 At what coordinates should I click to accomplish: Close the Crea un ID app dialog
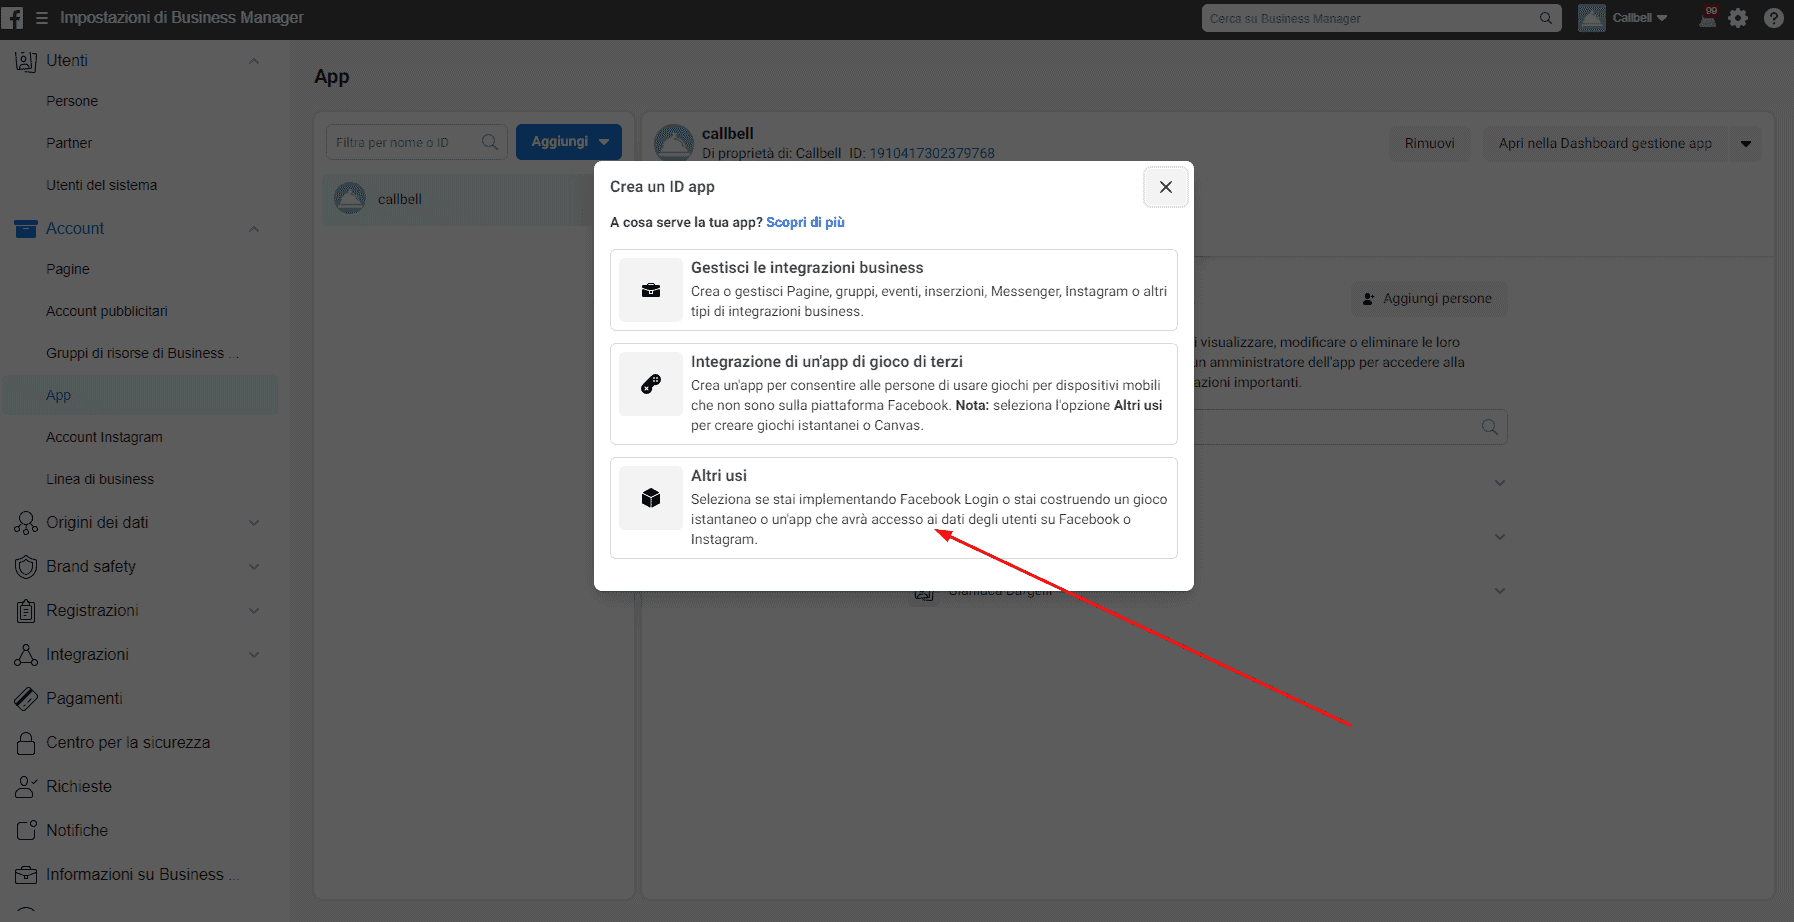(1165, 187)
